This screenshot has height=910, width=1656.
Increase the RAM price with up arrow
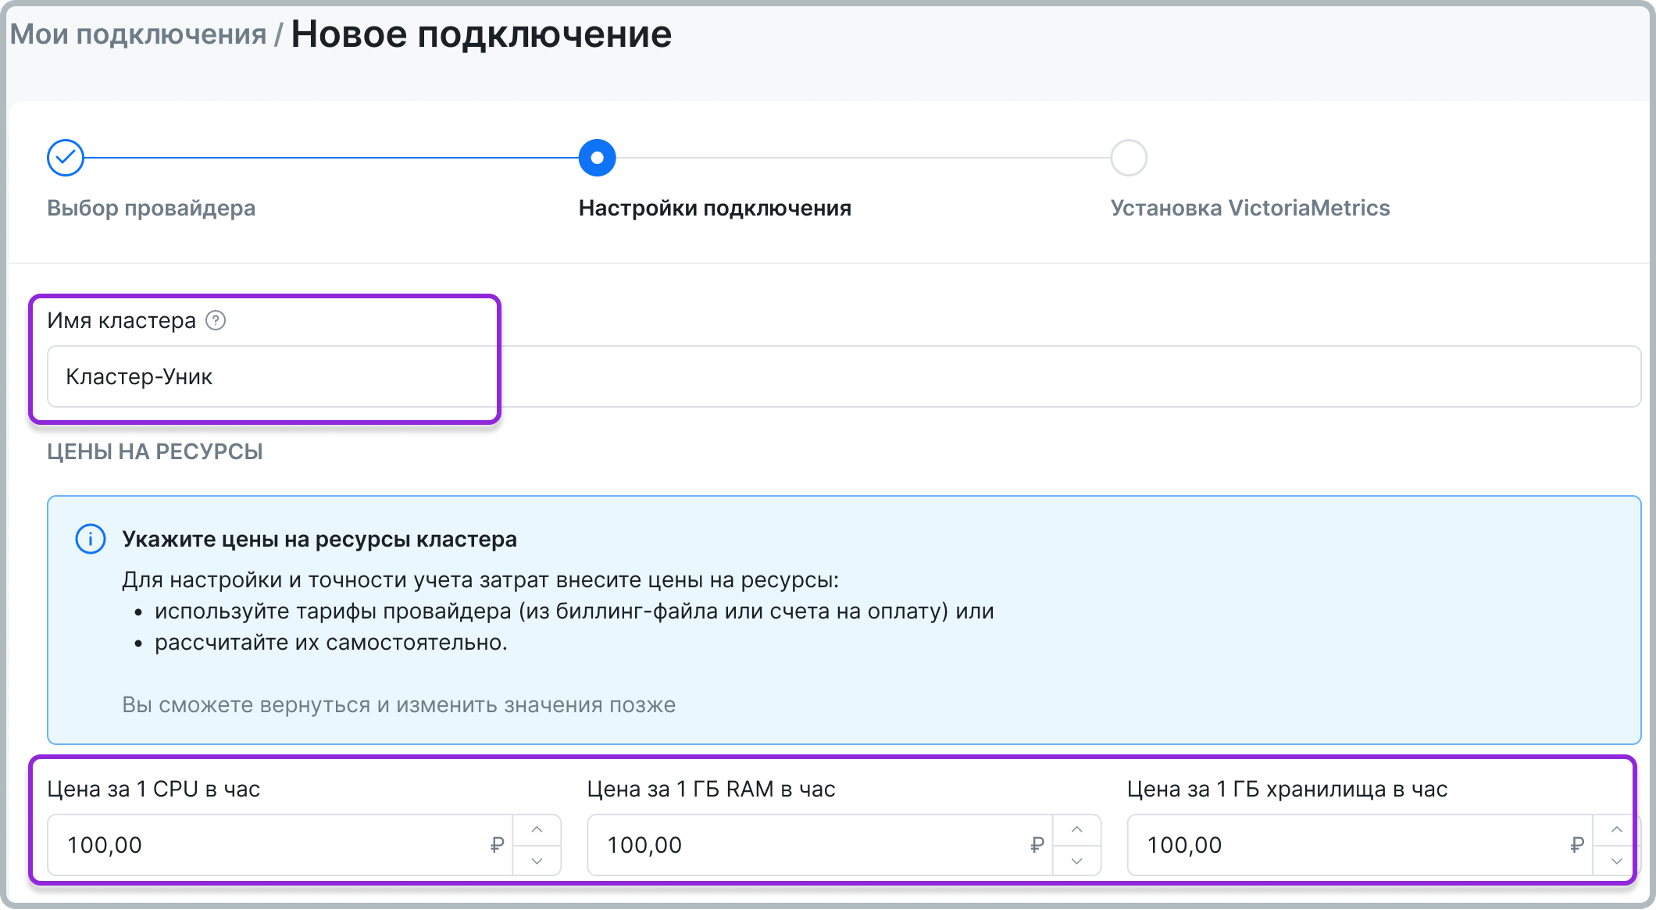(x=1077, y=830)
